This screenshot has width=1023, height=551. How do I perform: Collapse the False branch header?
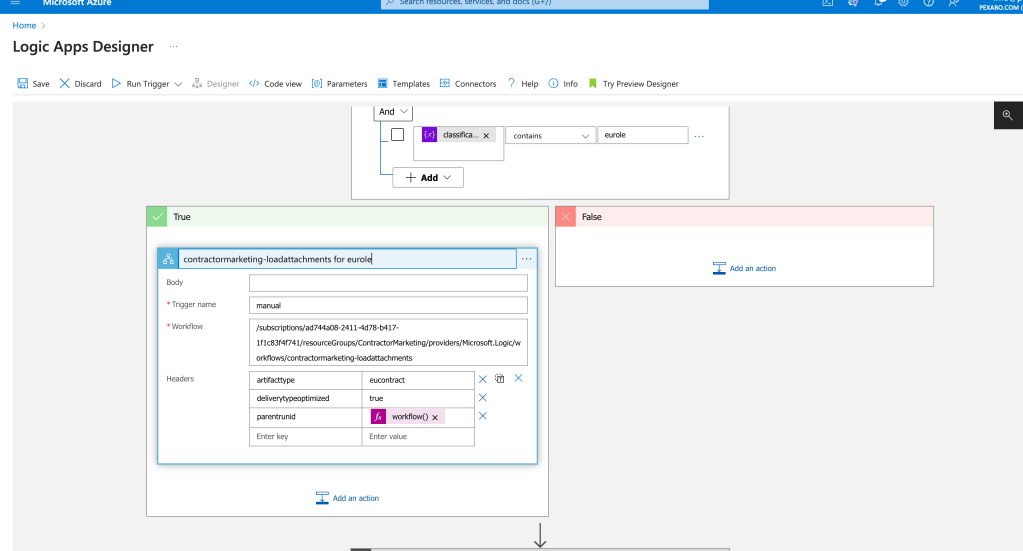point(744,217)
